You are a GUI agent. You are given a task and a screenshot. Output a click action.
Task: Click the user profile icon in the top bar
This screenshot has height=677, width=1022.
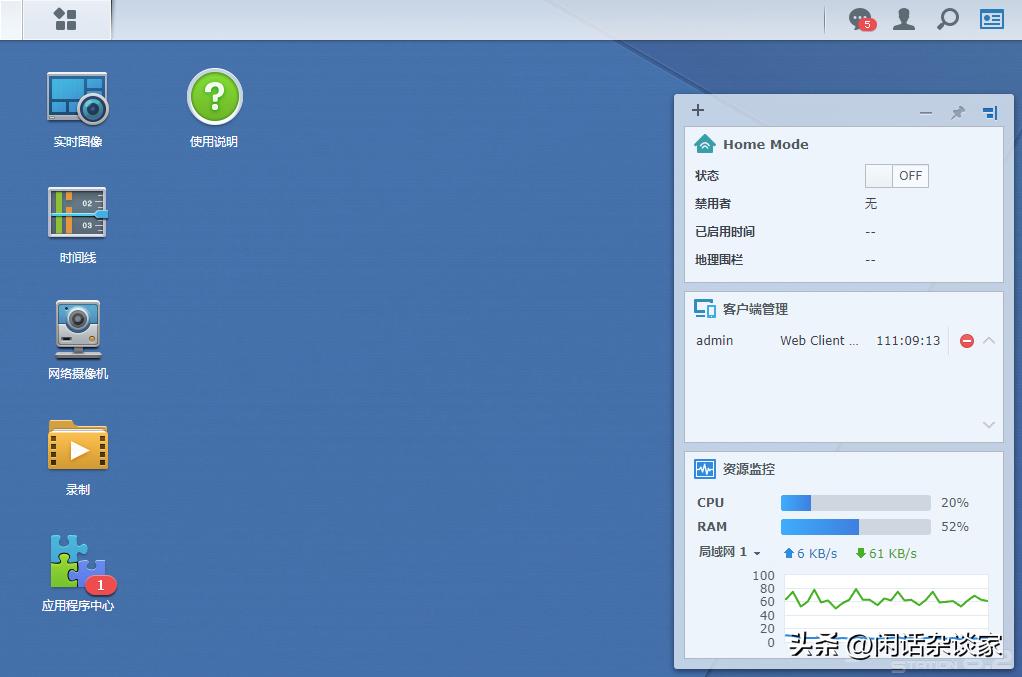(x=903, y=19)
